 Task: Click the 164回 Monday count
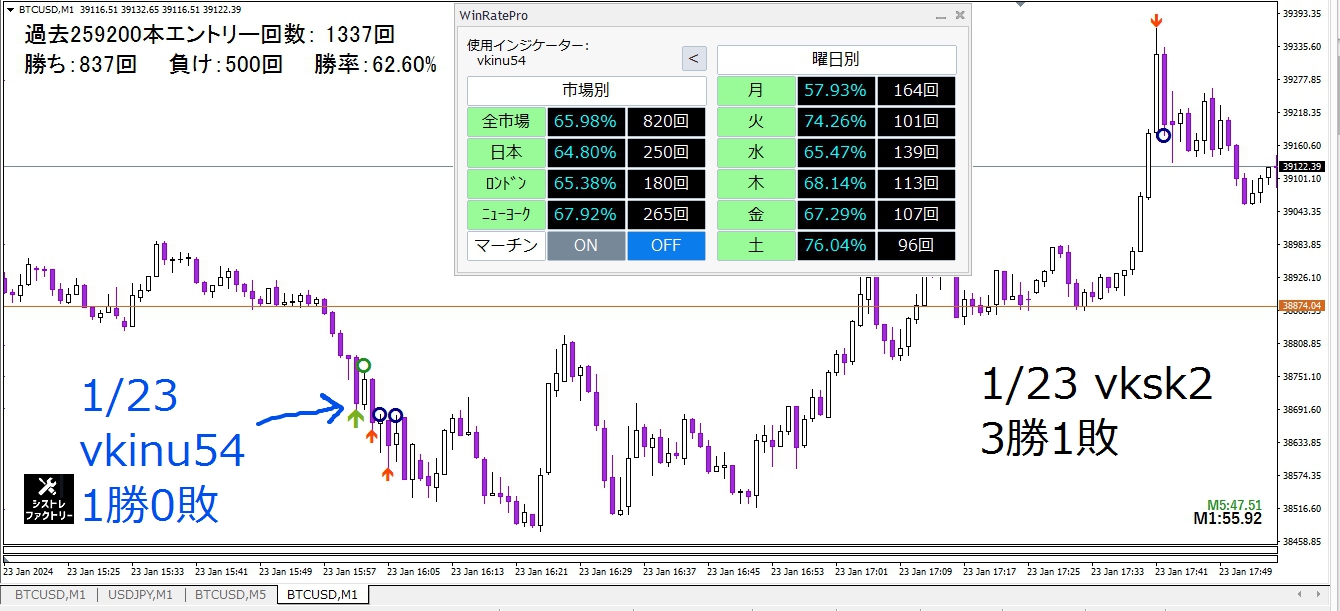click(x=916, y=91)
